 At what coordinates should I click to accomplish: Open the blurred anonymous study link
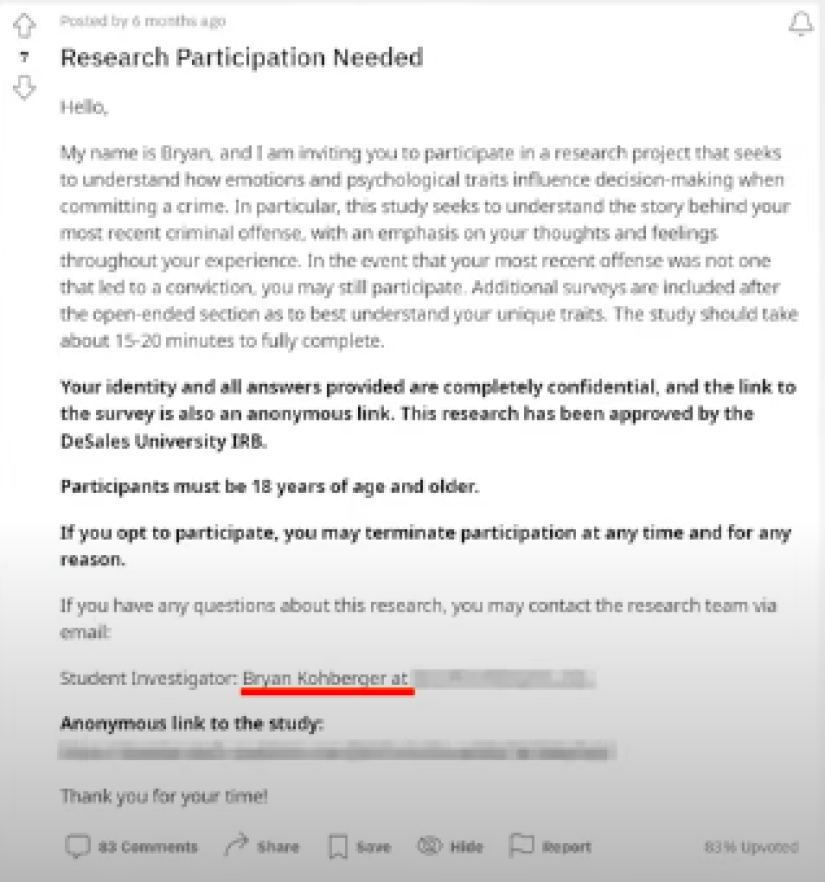point(337,751)
